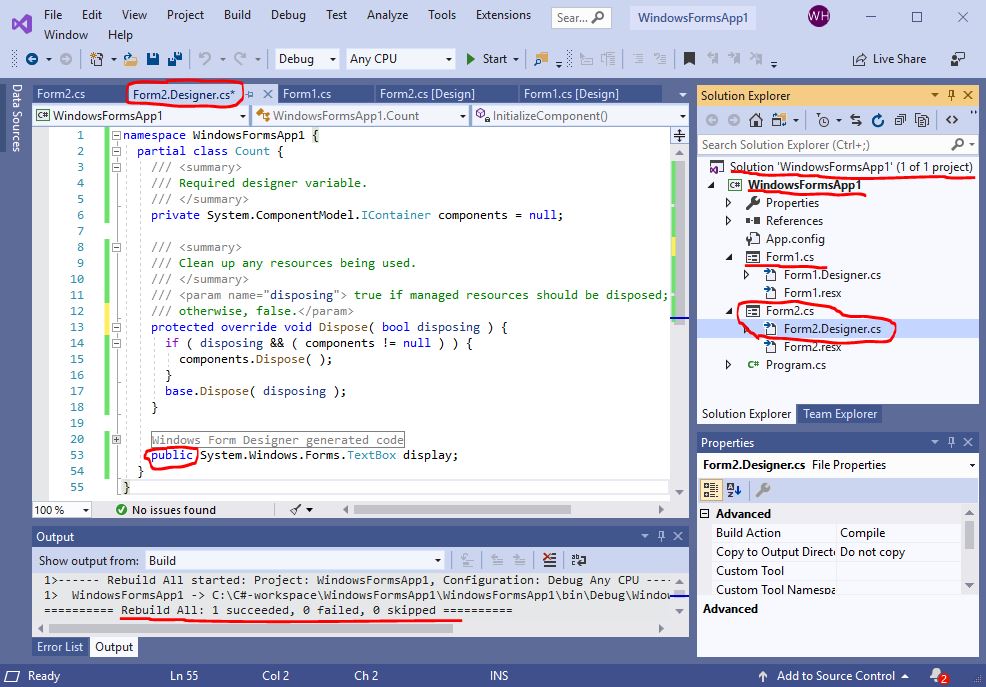Click the Home icon in Solution Explorer

(x=755, y=120)
